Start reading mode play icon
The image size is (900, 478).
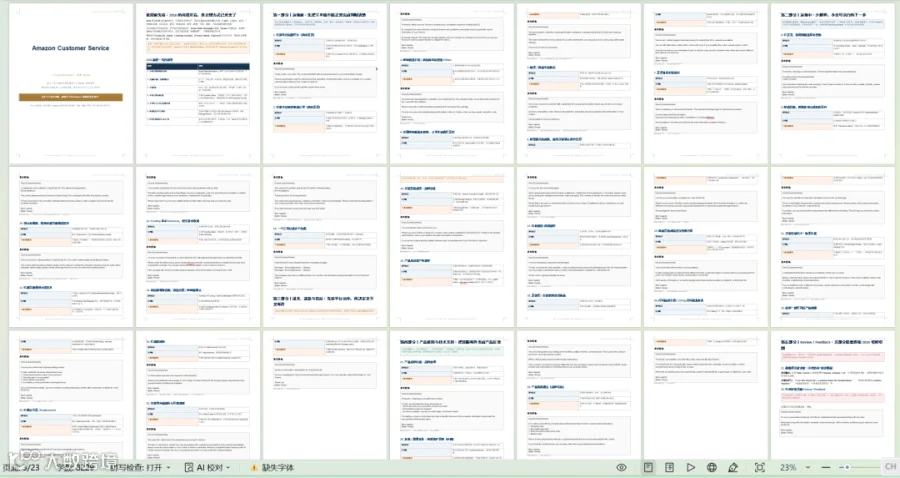(x=690, y=468)
